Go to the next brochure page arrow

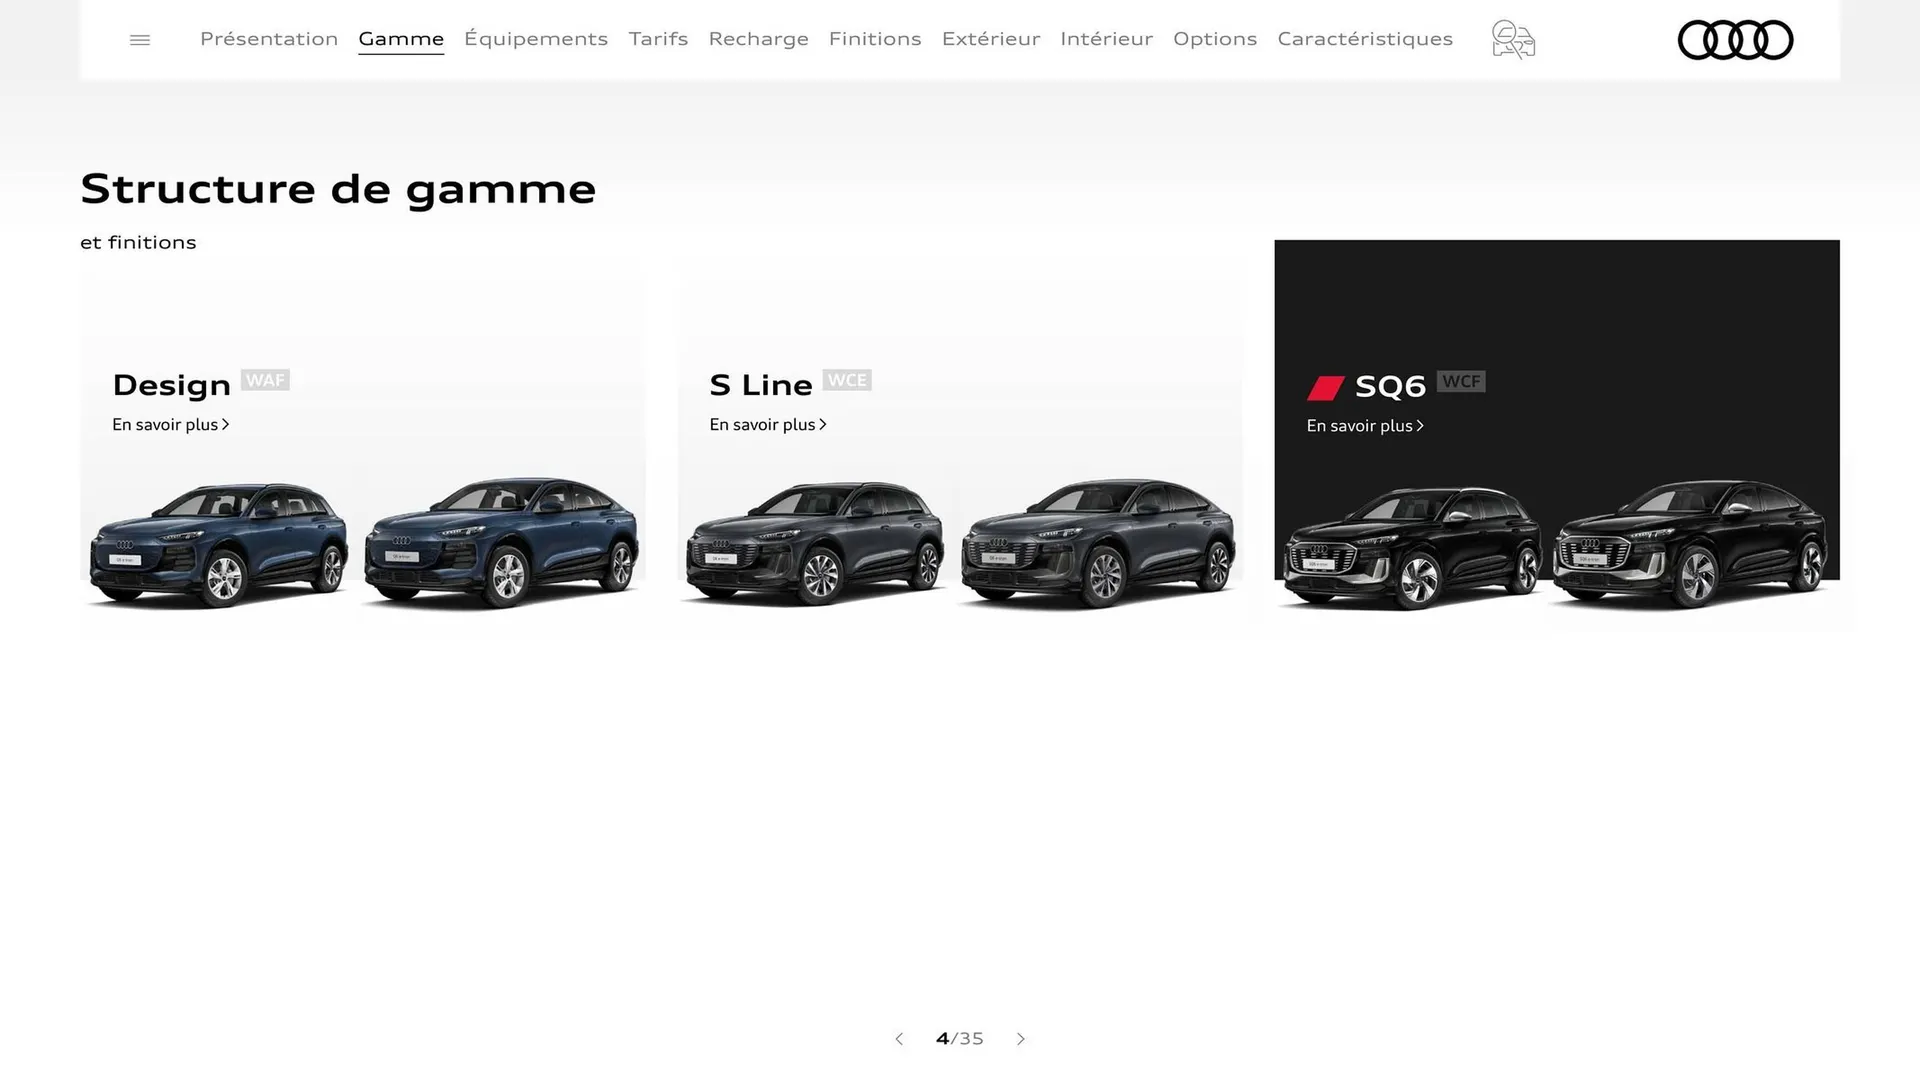(1021, 1039)
